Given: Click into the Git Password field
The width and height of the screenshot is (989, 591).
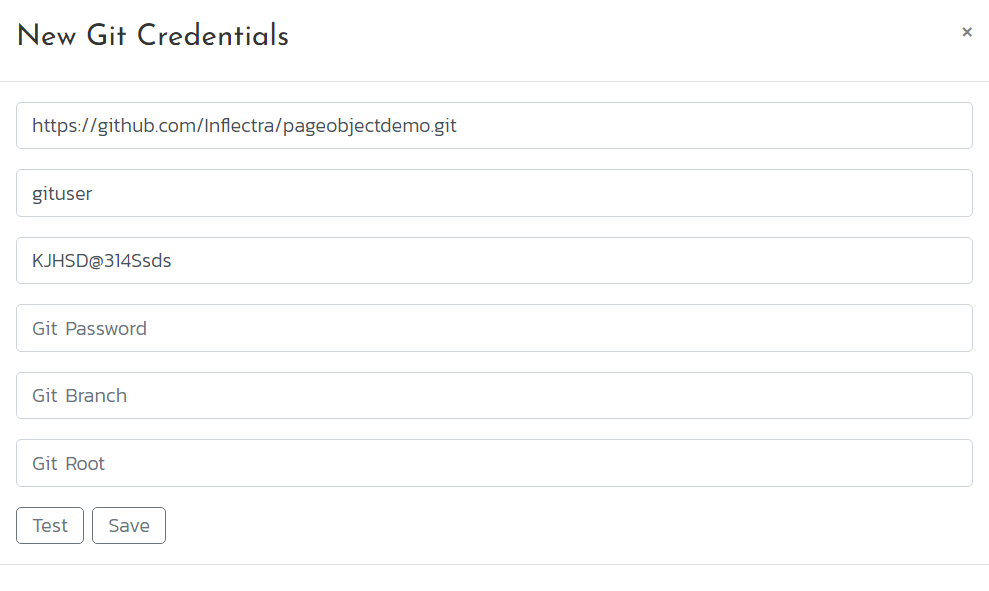Looking at the screenshot, I should (x=494, y=328).
